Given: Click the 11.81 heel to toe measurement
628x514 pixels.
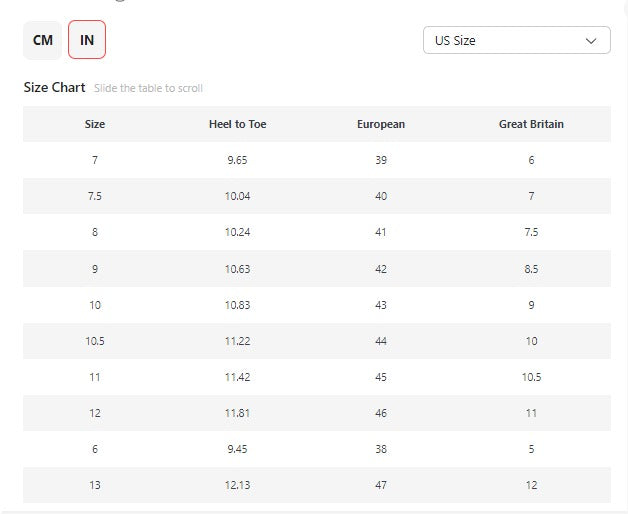Looking at the screenshot, I should tap(237, 412).
